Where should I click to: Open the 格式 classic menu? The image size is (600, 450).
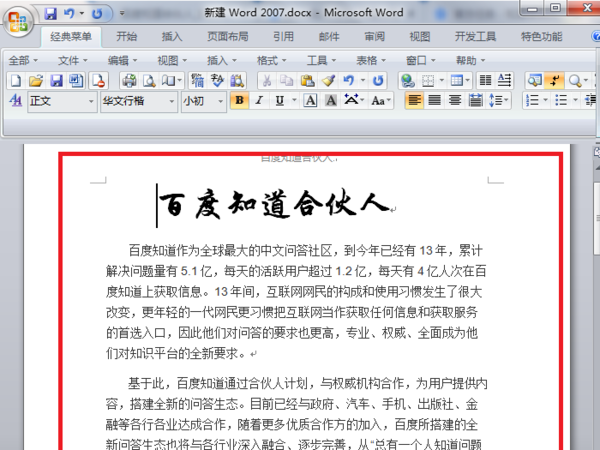coord(272,60)
